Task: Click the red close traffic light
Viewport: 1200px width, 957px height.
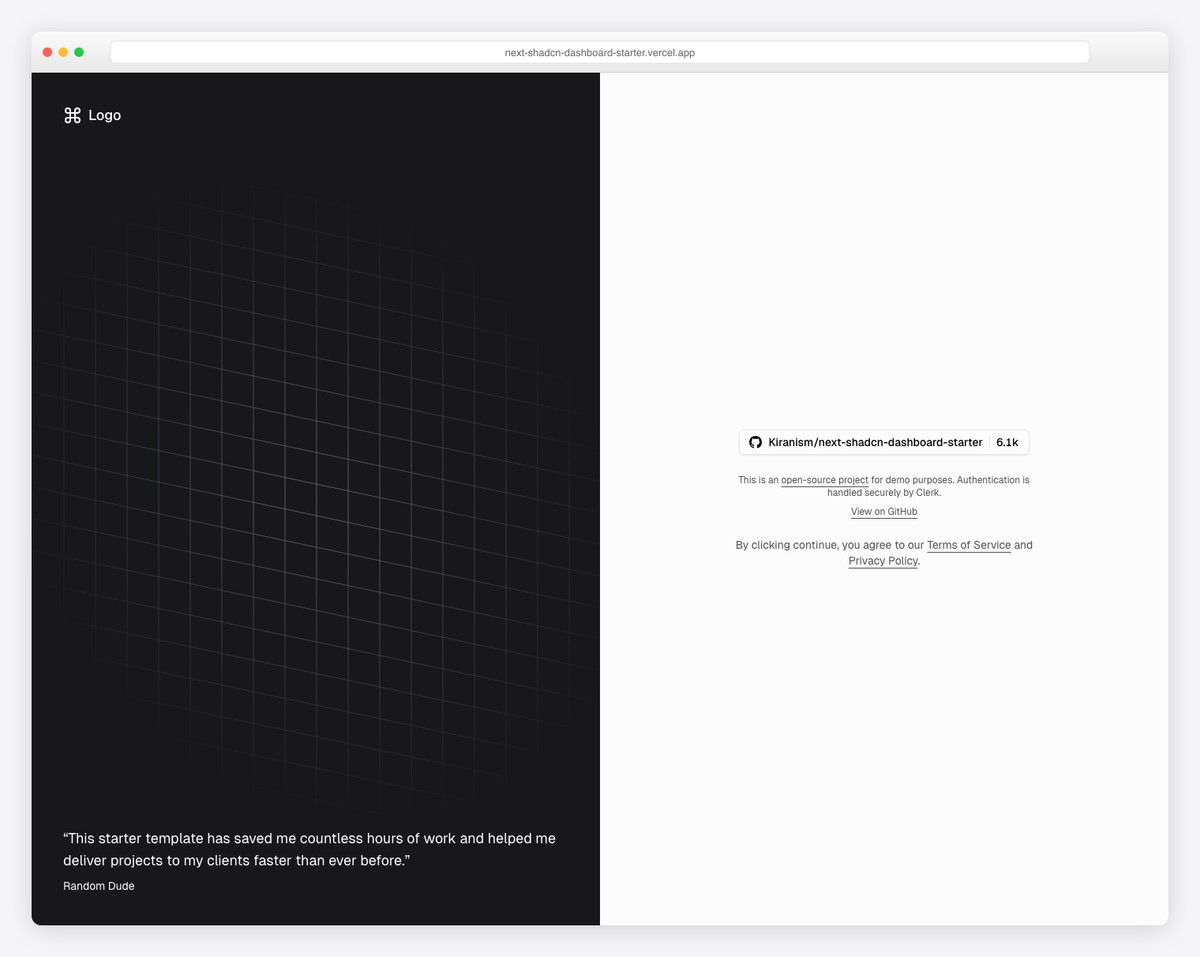Action: [x=47, y=51]
